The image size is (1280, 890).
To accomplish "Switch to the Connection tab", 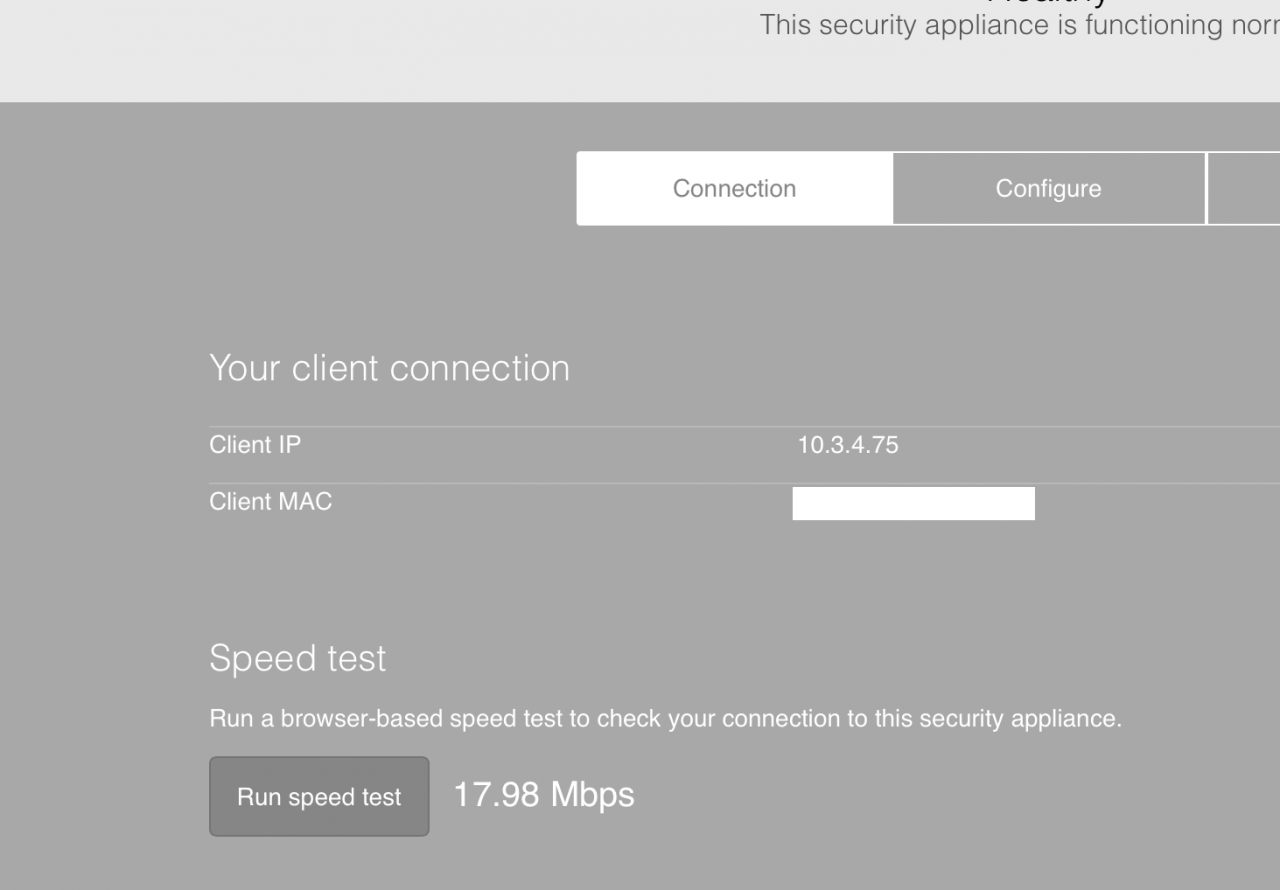I will coord(734,189).
